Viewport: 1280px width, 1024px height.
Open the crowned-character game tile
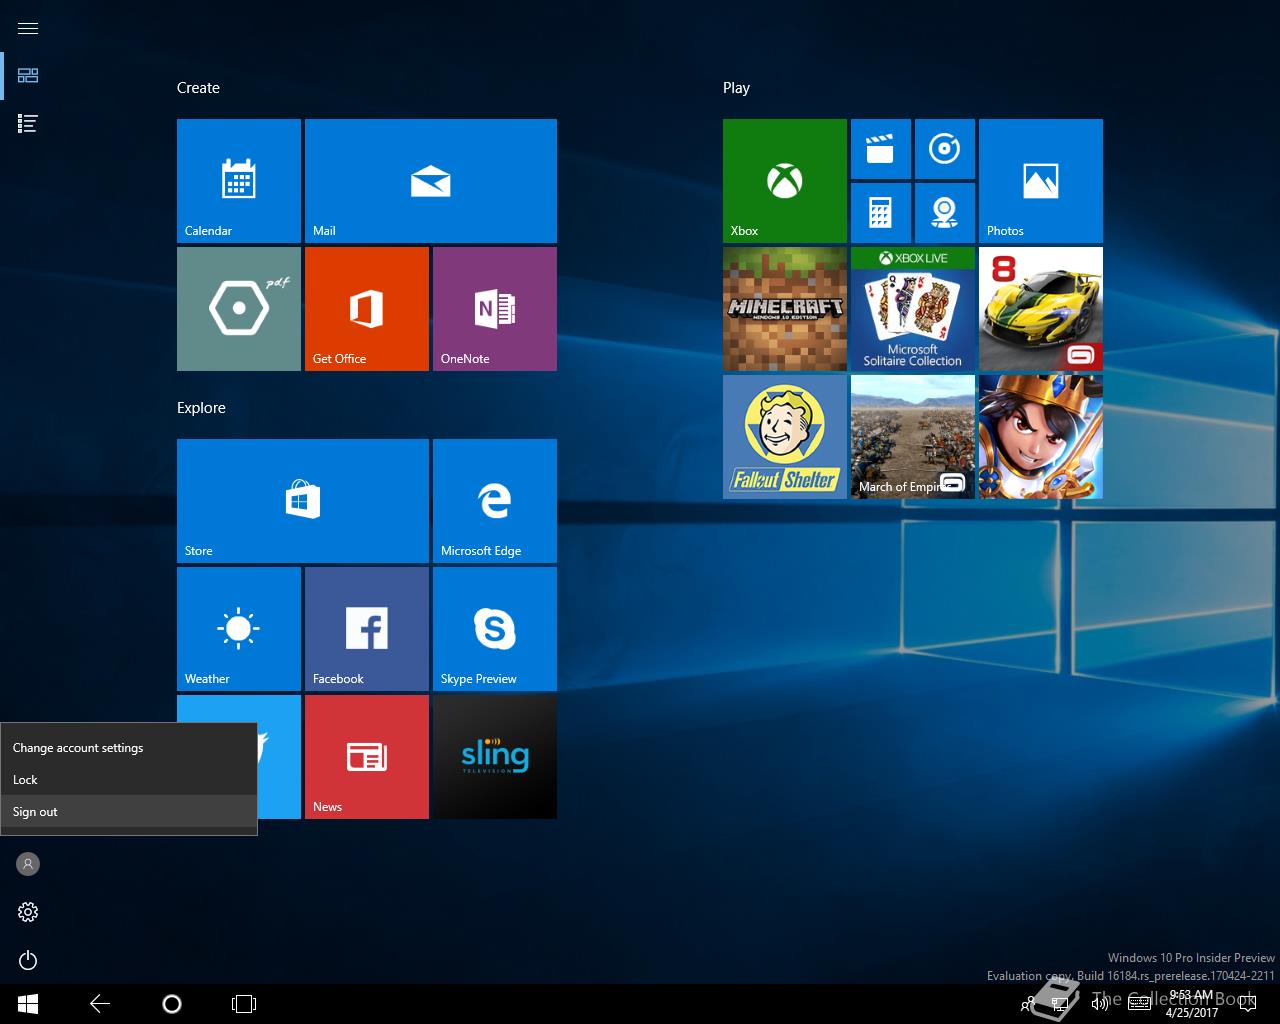pyautogui.click(x=1041, y=437)
